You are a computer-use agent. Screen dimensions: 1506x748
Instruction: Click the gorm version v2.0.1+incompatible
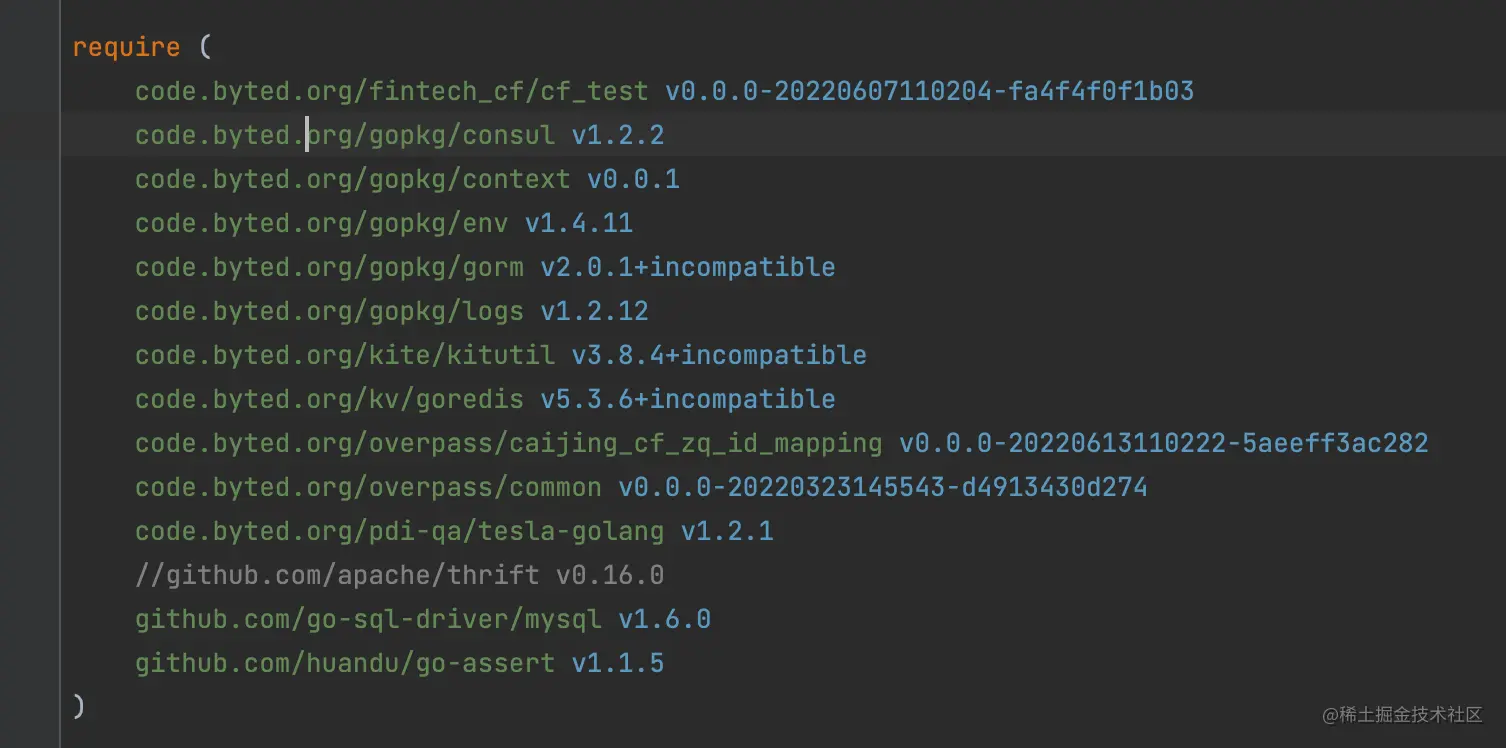(688, 267)
